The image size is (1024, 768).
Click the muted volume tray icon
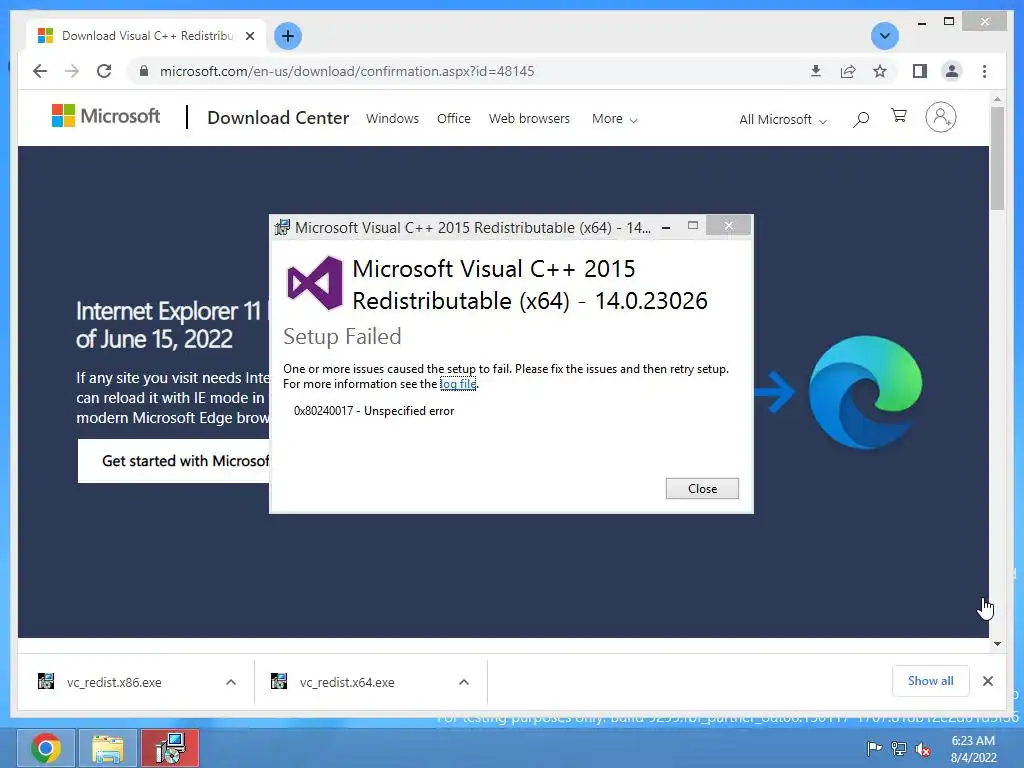(x=923, y=749)
